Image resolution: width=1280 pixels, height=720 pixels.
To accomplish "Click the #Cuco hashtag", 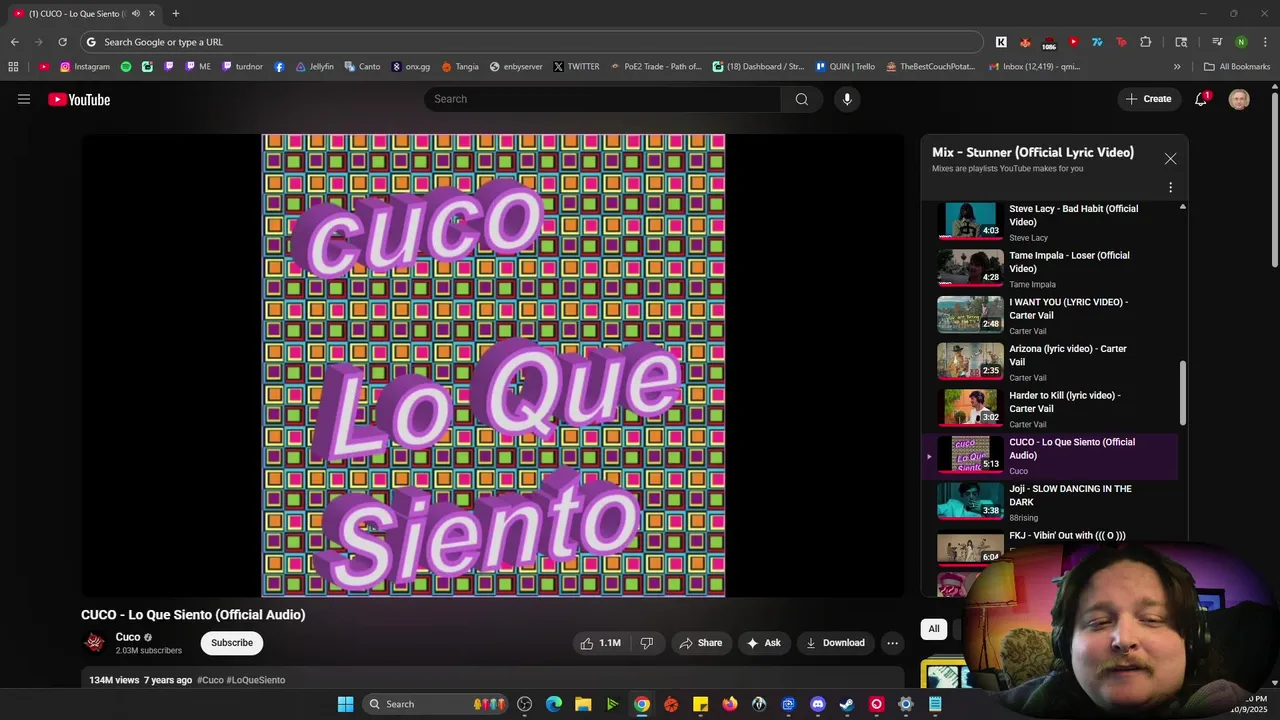I will (210, 680).
